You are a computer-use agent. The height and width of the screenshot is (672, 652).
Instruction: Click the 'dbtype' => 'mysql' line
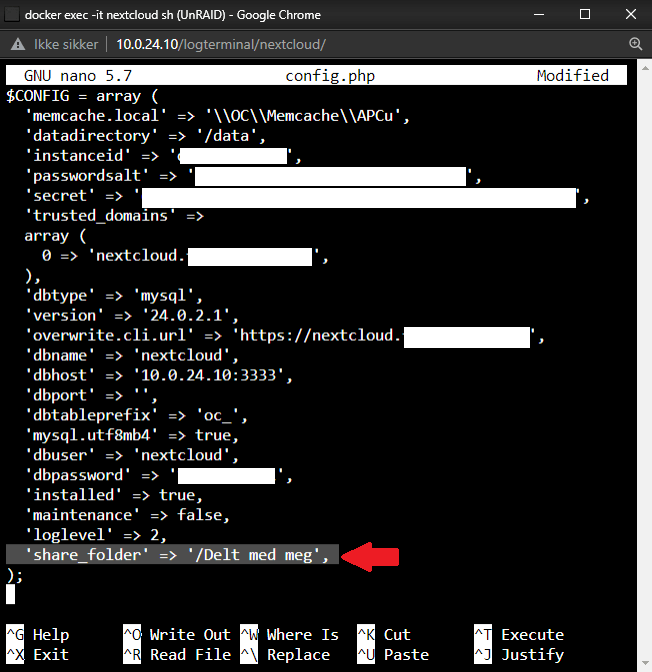tap(114, 296)
